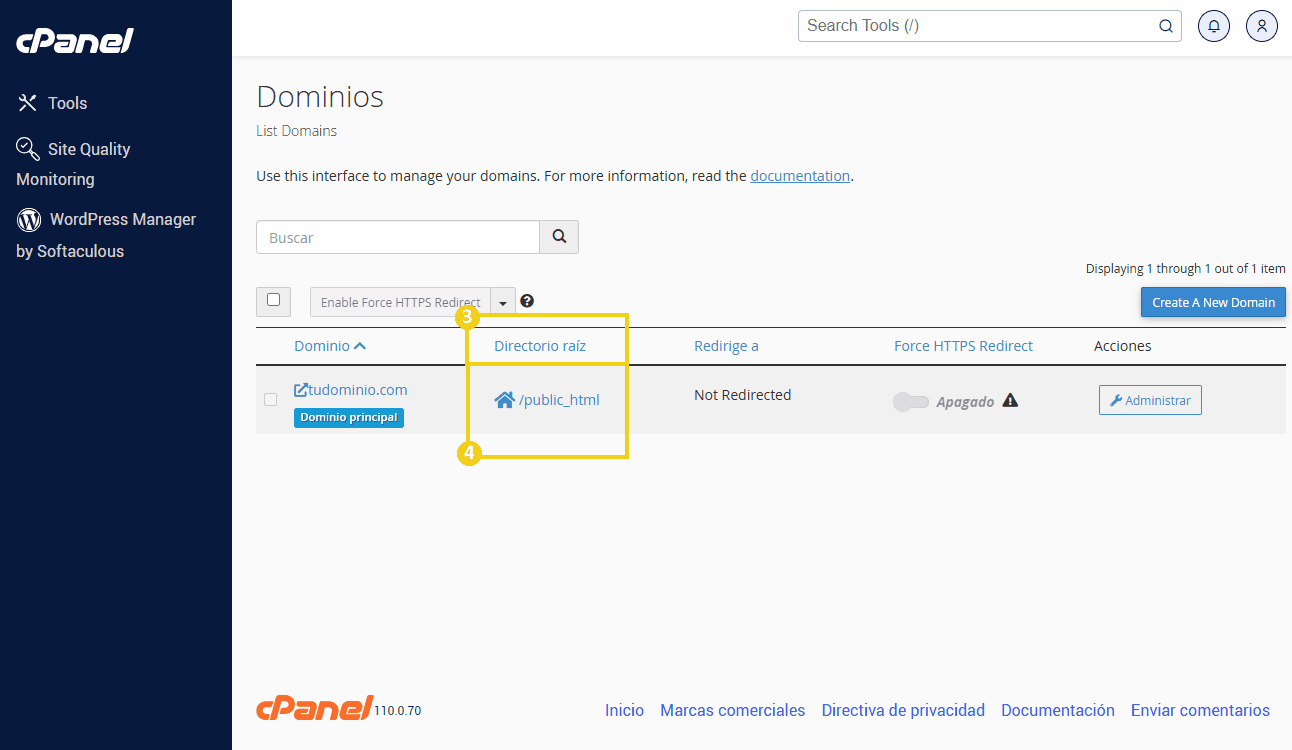Viewport: 1292px width, 750px height.
Task: Click the Administrar button
Action: [1150, 400]
